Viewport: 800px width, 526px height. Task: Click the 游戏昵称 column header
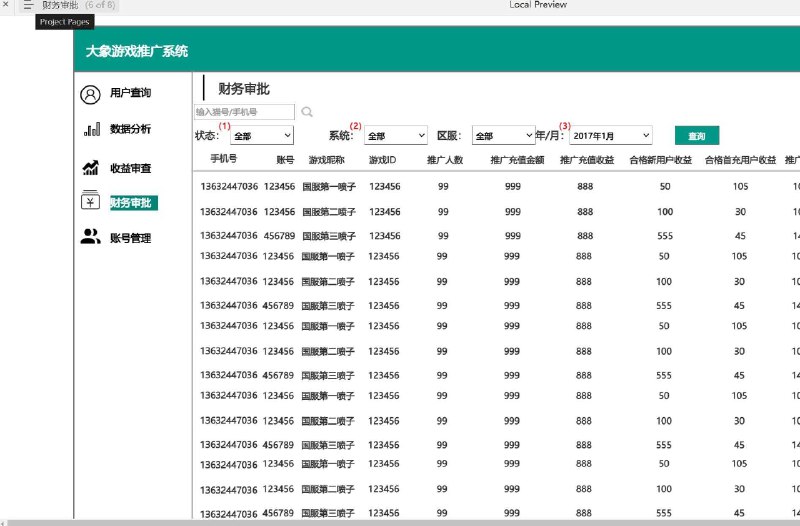[327, 160]
